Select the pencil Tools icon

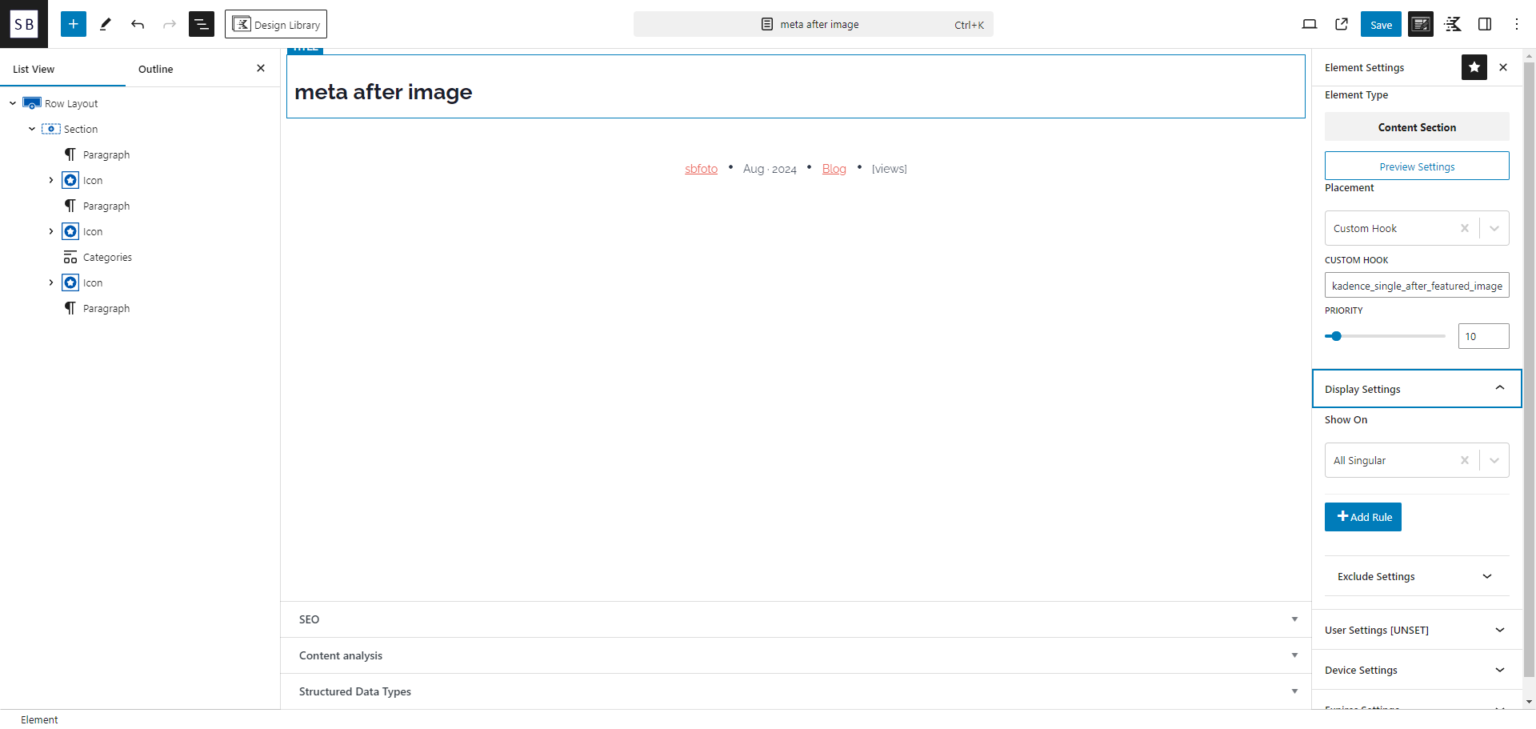click(x=105, y=24)
